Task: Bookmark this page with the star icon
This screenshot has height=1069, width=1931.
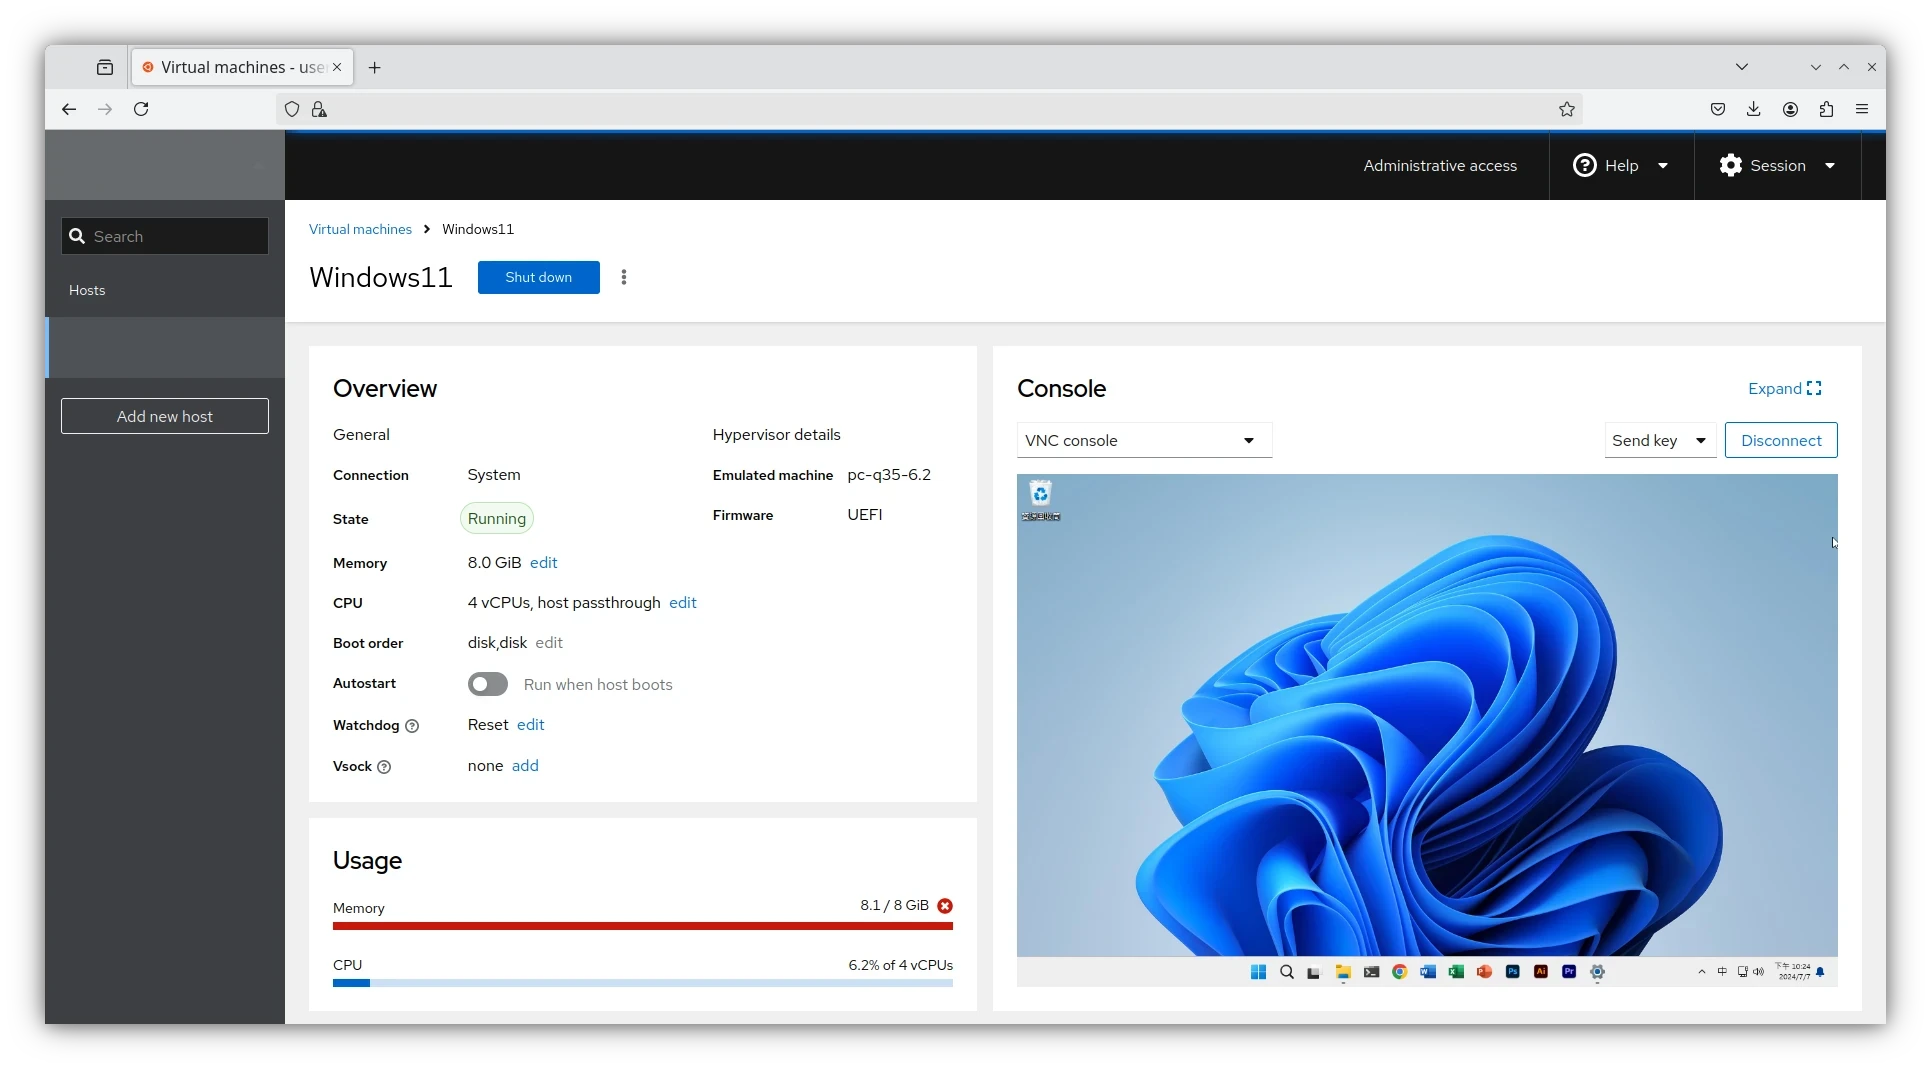Action: tap(1567, 109)
